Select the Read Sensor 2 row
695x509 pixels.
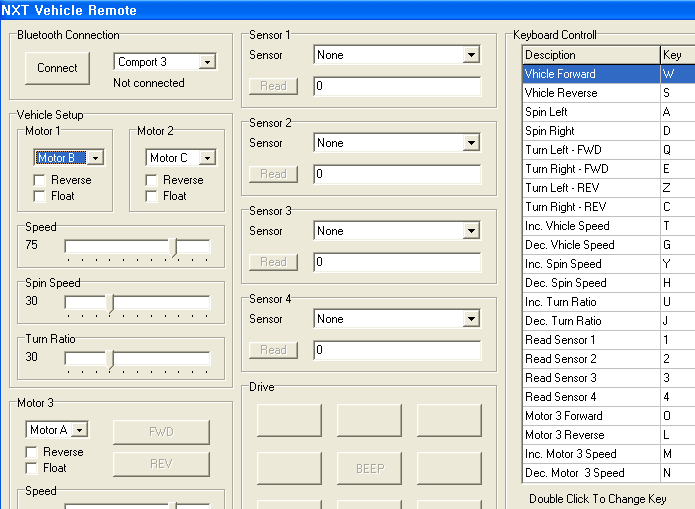609,359
